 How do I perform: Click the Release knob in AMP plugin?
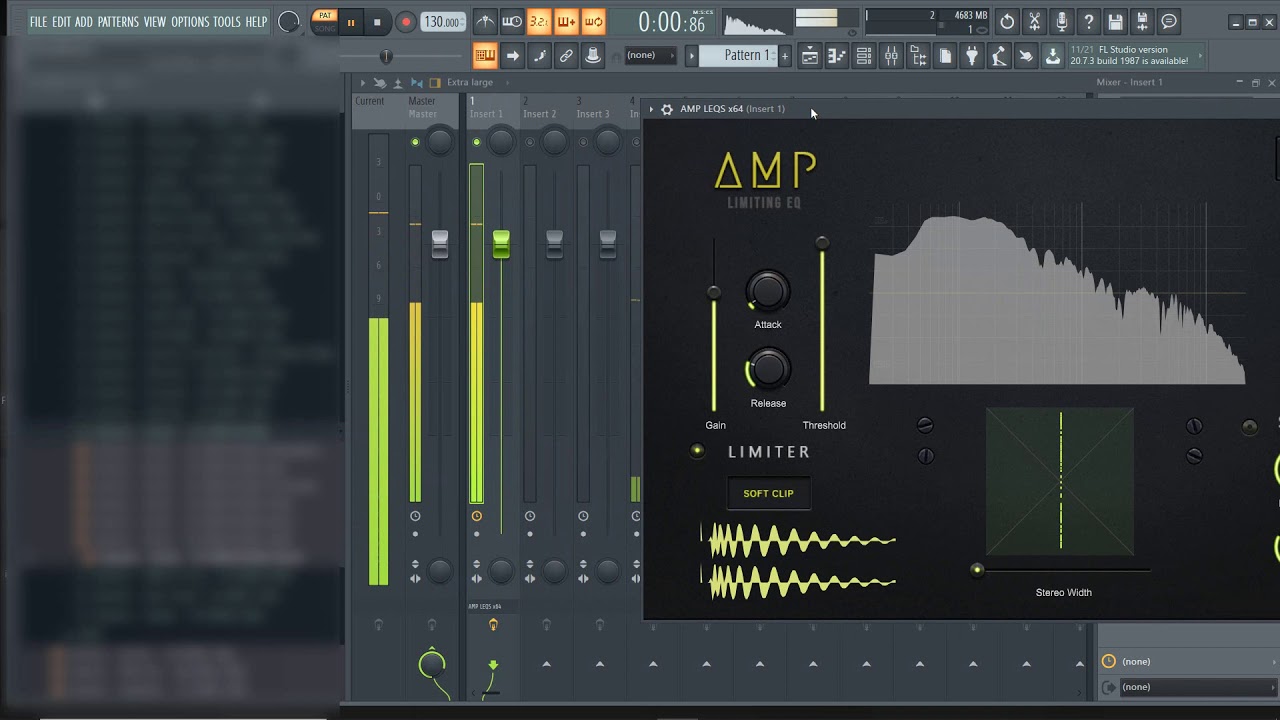pyautogui.click(x=767, y=370)
